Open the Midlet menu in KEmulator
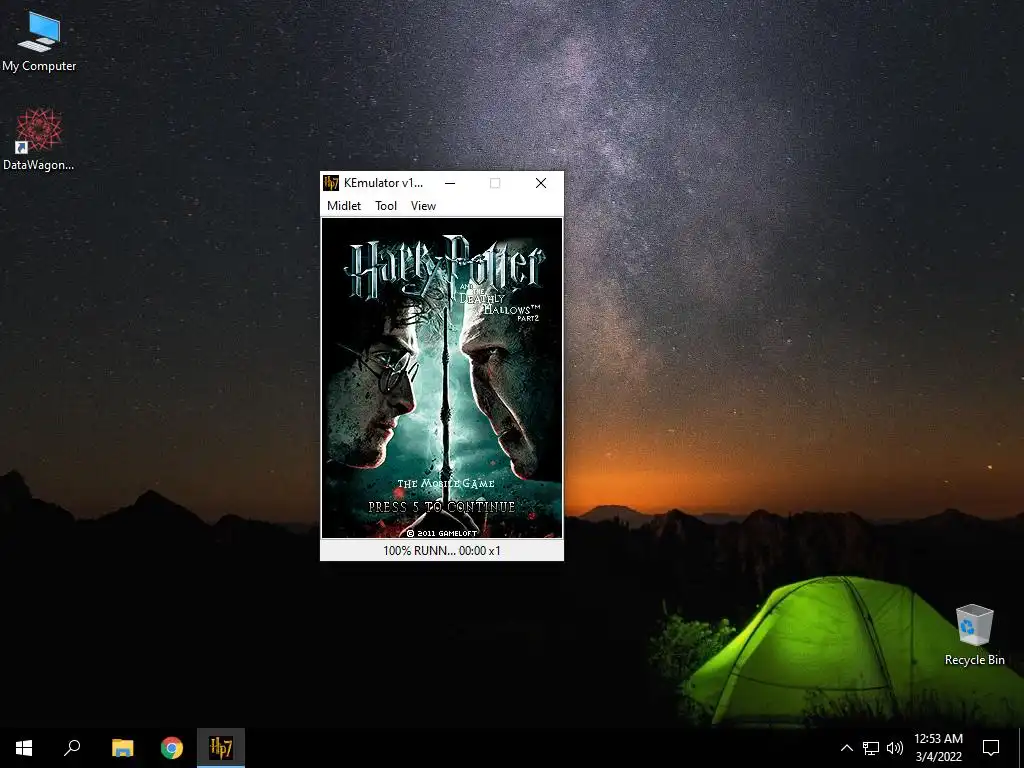The width and height of the screenshot is (1024, 768). pos(344,206)
